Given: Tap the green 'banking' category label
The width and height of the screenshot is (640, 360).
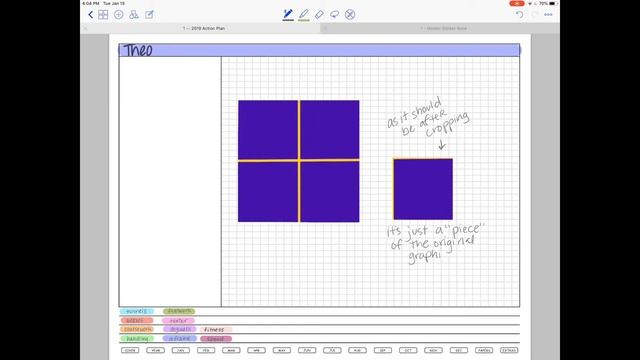Looking at the screenshot, I should pyautogui.click(x=137, y=339).
